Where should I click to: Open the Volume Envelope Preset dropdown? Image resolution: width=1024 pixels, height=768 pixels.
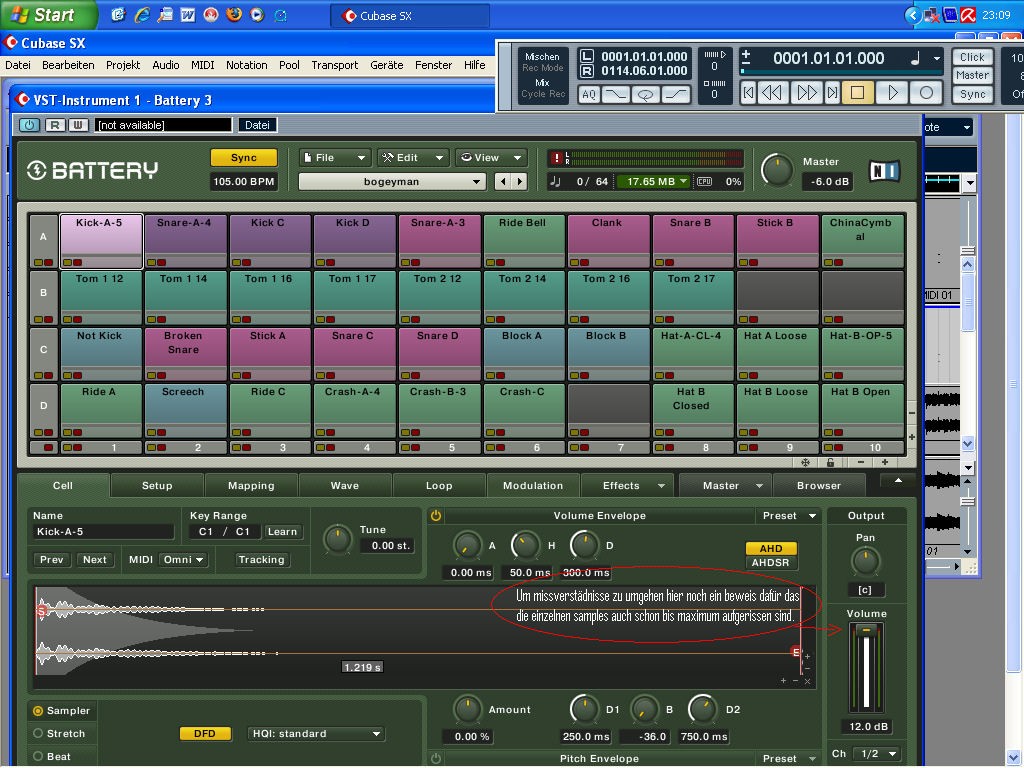coord(789,516)
